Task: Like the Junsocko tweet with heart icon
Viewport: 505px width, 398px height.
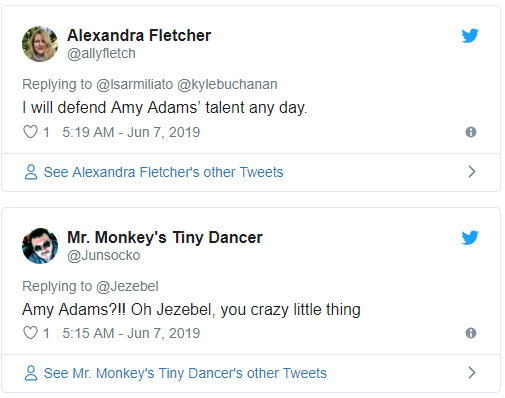Action: tap(30, 333)
